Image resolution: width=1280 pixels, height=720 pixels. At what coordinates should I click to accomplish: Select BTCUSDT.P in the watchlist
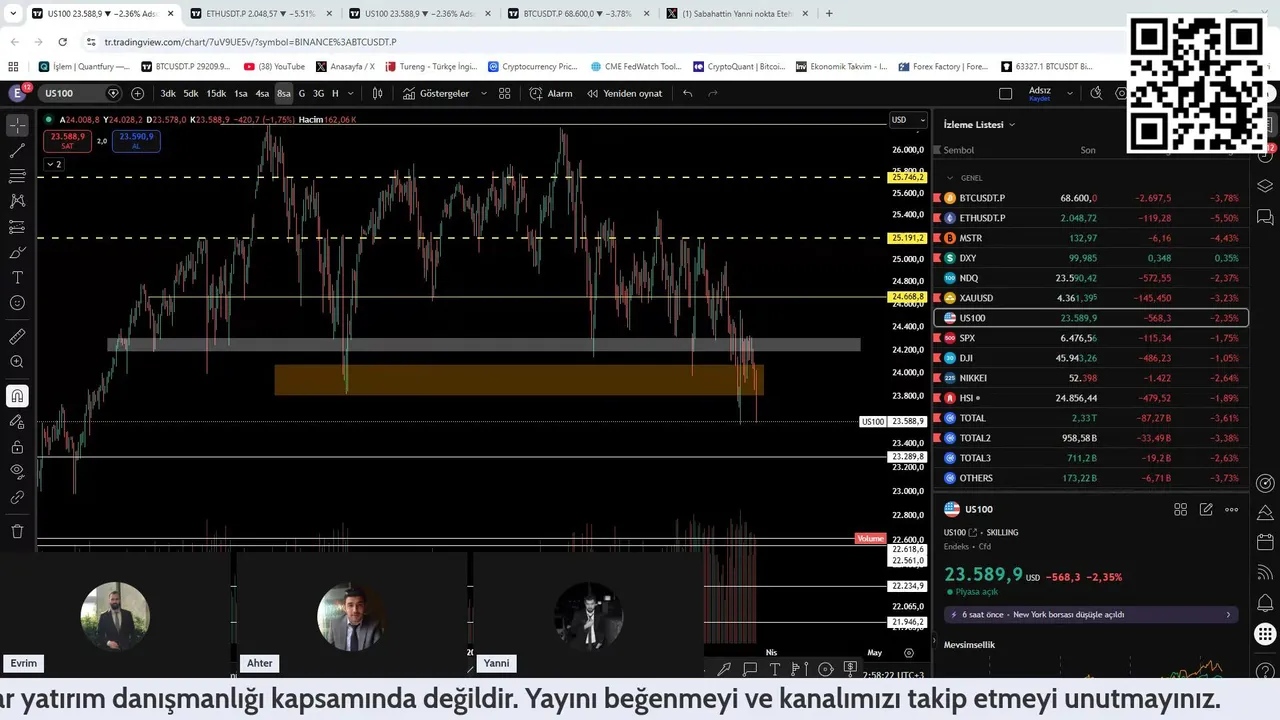1090,198
